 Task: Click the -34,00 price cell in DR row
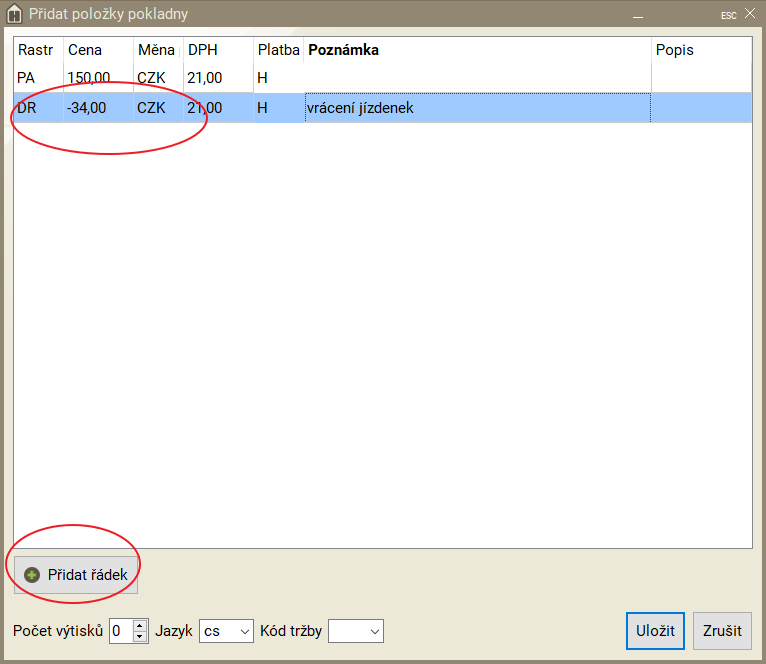coord(88,108)
